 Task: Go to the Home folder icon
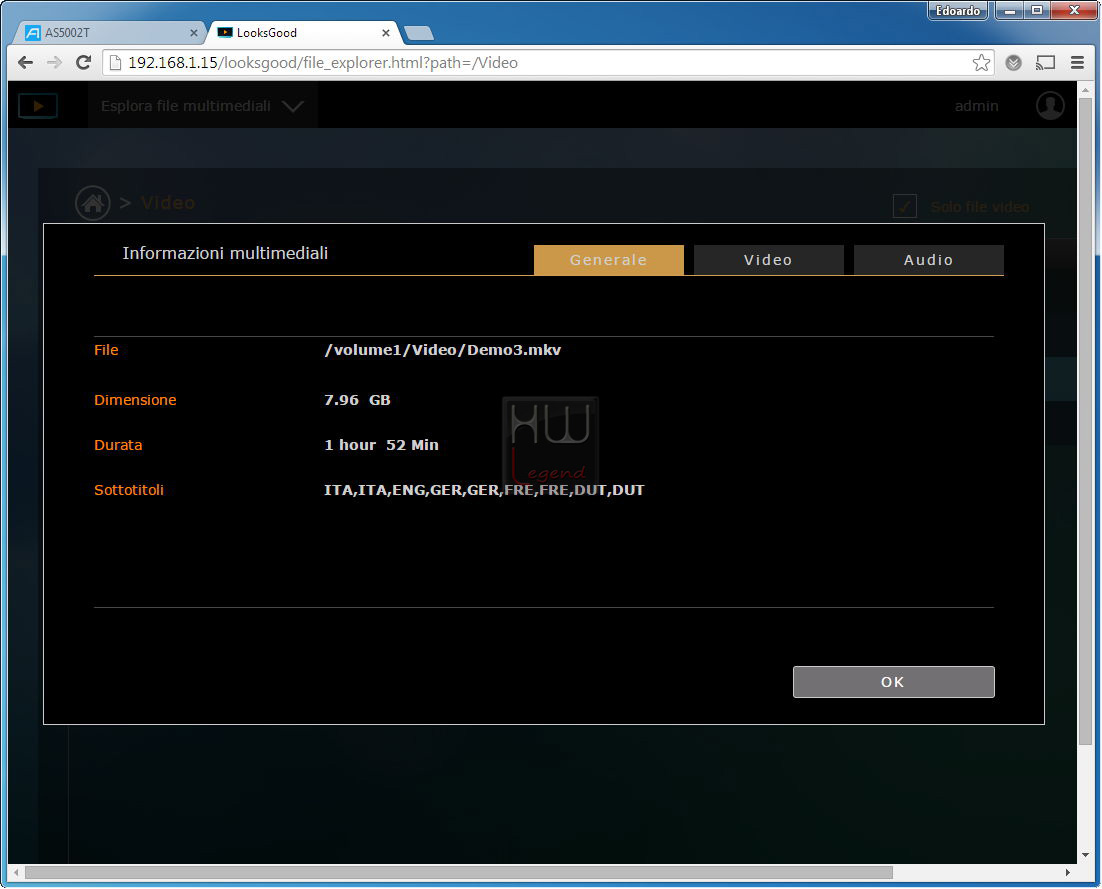point(93,203)
